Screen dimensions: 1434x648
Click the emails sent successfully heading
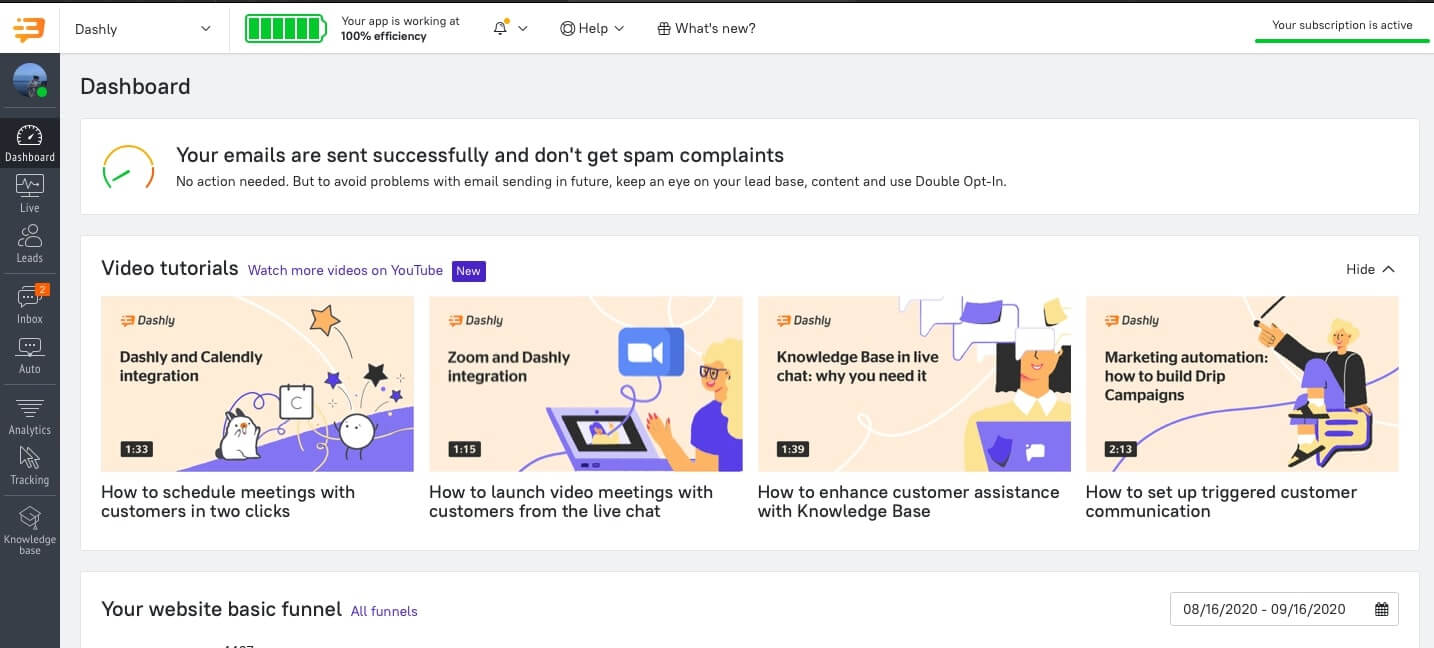(x=480, y=155)
